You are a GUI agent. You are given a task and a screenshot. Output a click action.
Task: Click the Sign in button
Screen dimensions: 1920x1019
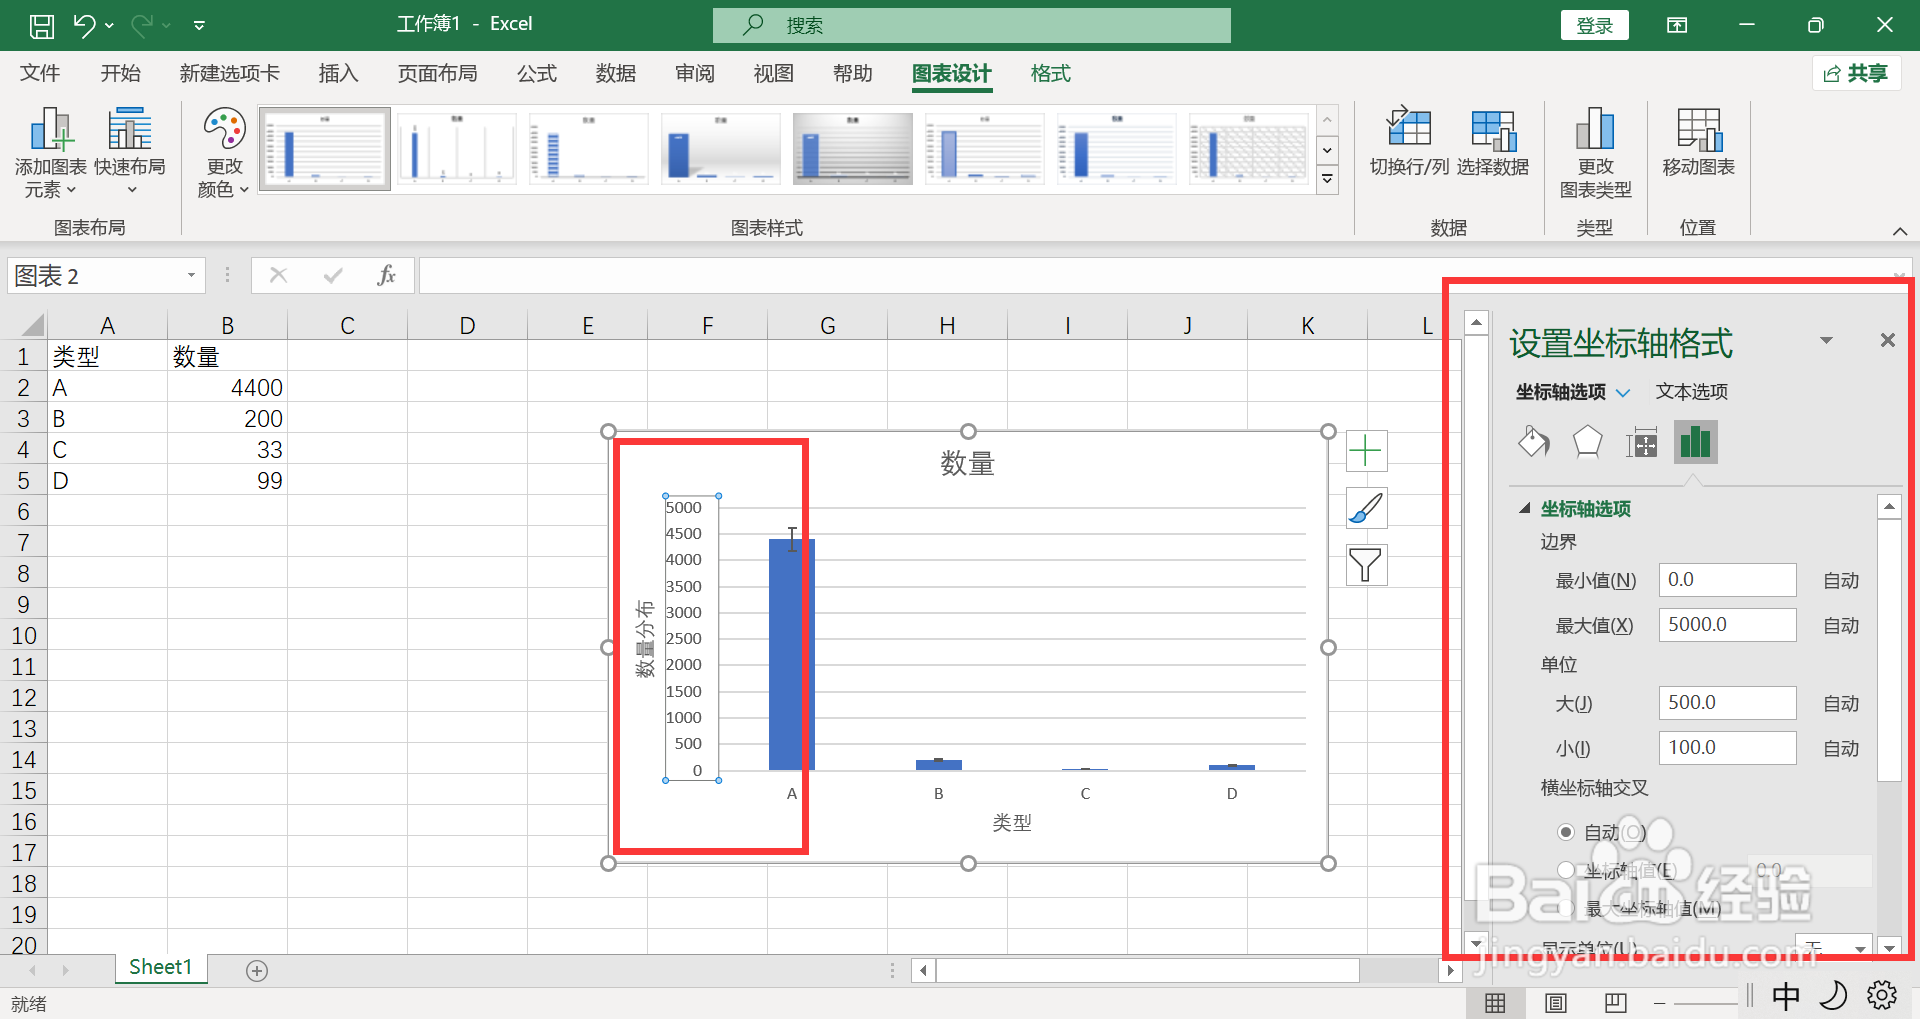pyautogui.click(x=1594, y=25)
